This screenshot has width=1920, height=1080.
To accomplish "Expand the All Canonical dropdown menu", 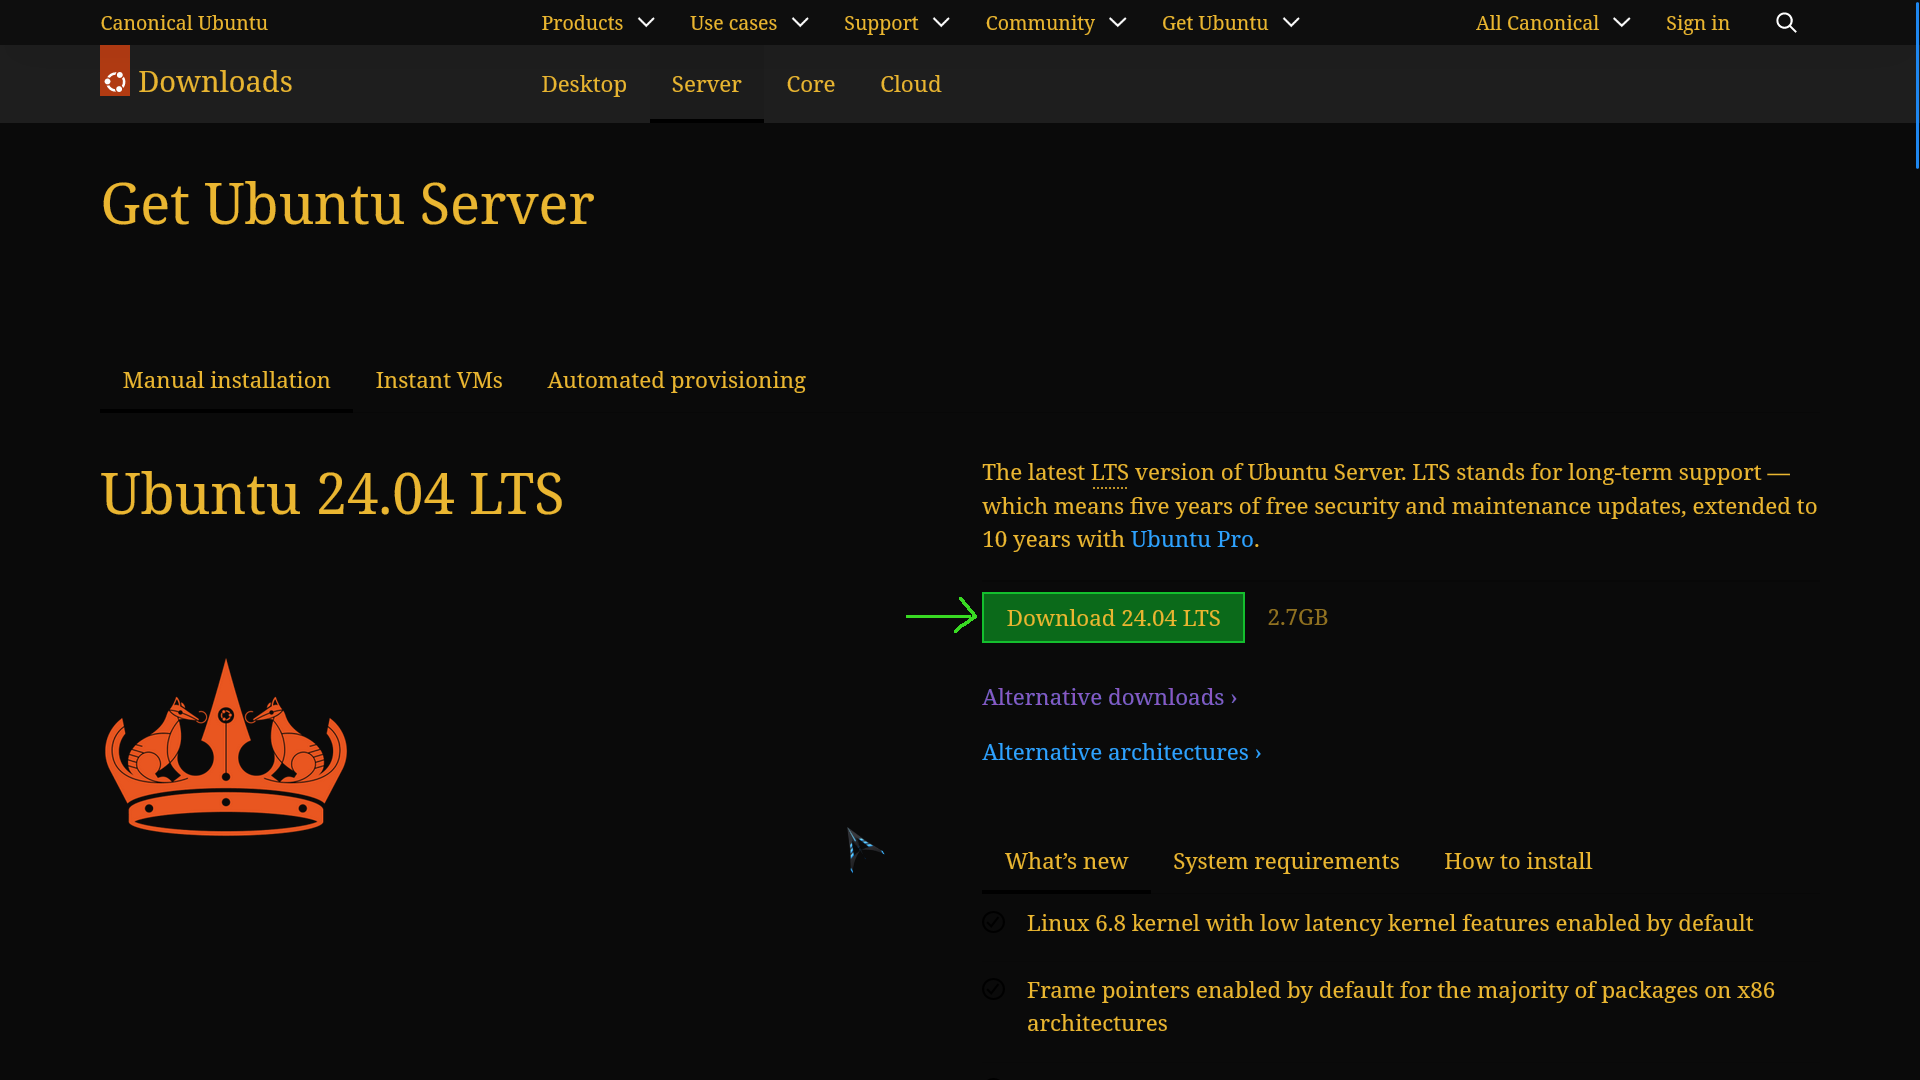I will [1553, 22].
